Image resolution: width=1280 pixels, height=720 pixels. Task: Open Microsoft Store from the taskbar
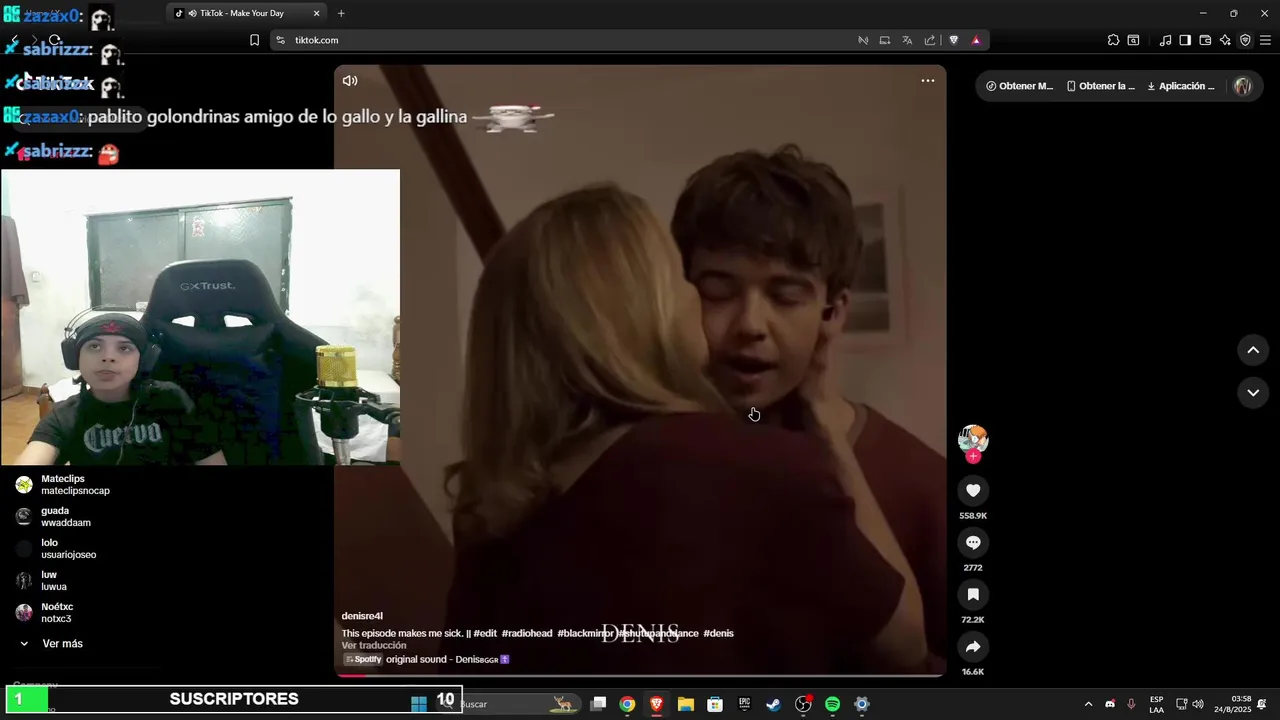tap(715, 704)
